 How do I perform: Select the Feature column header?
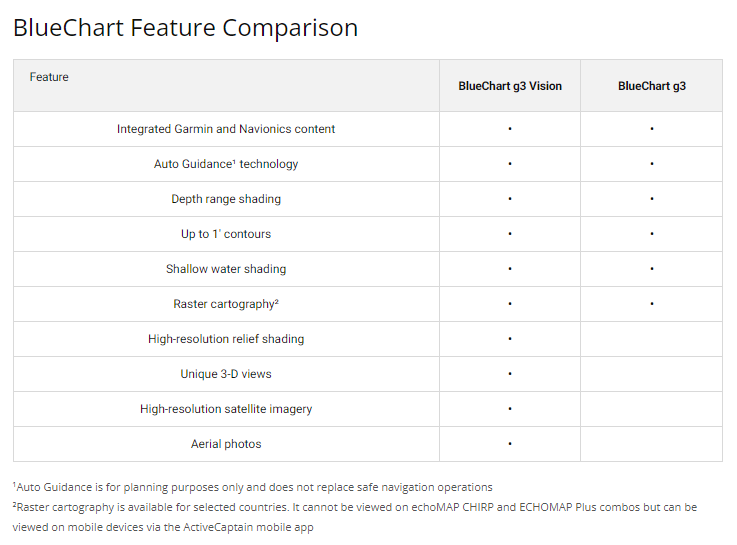coord(49,77)
